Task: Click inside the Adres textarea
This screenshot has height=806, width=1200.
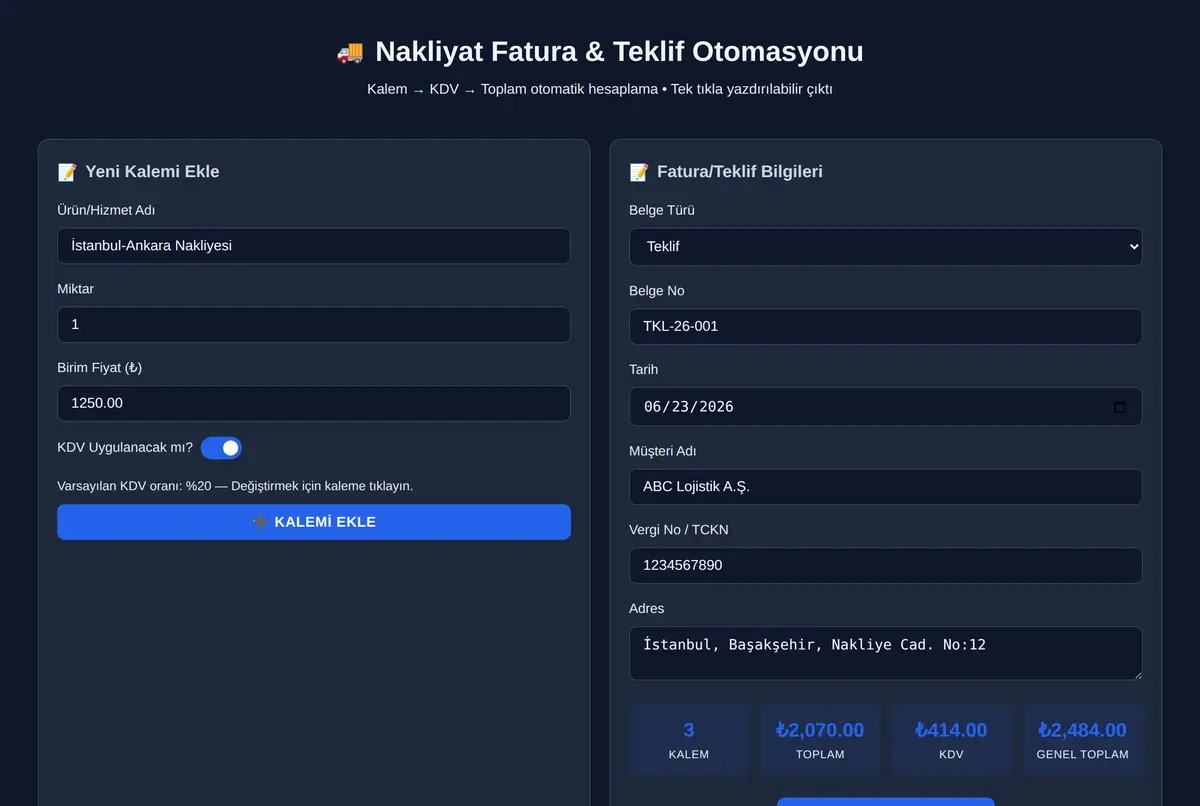Action: click(x=885, y=654)
